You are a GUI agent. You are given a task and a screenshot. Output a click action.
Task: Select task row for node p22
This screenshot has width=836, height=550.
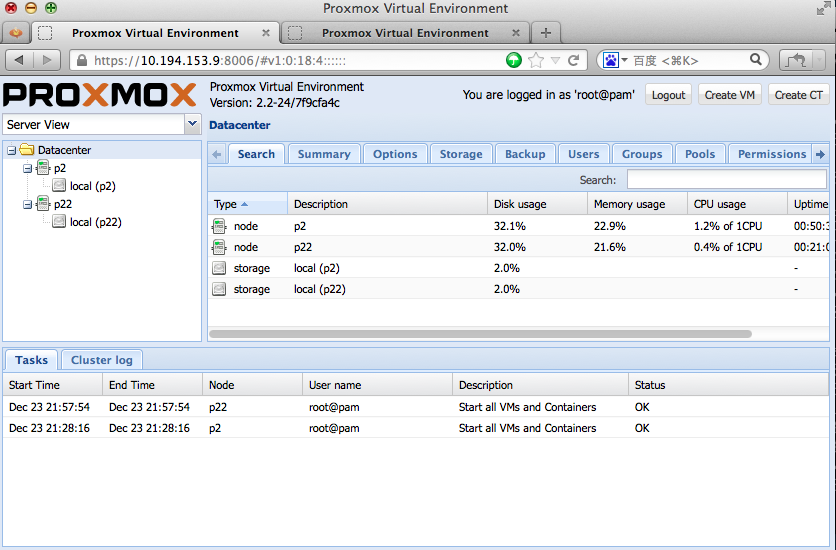click(x=416, y=407)
